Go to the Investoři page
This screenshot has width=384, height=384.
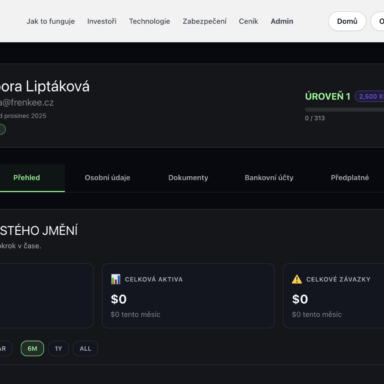pos(102,21)
